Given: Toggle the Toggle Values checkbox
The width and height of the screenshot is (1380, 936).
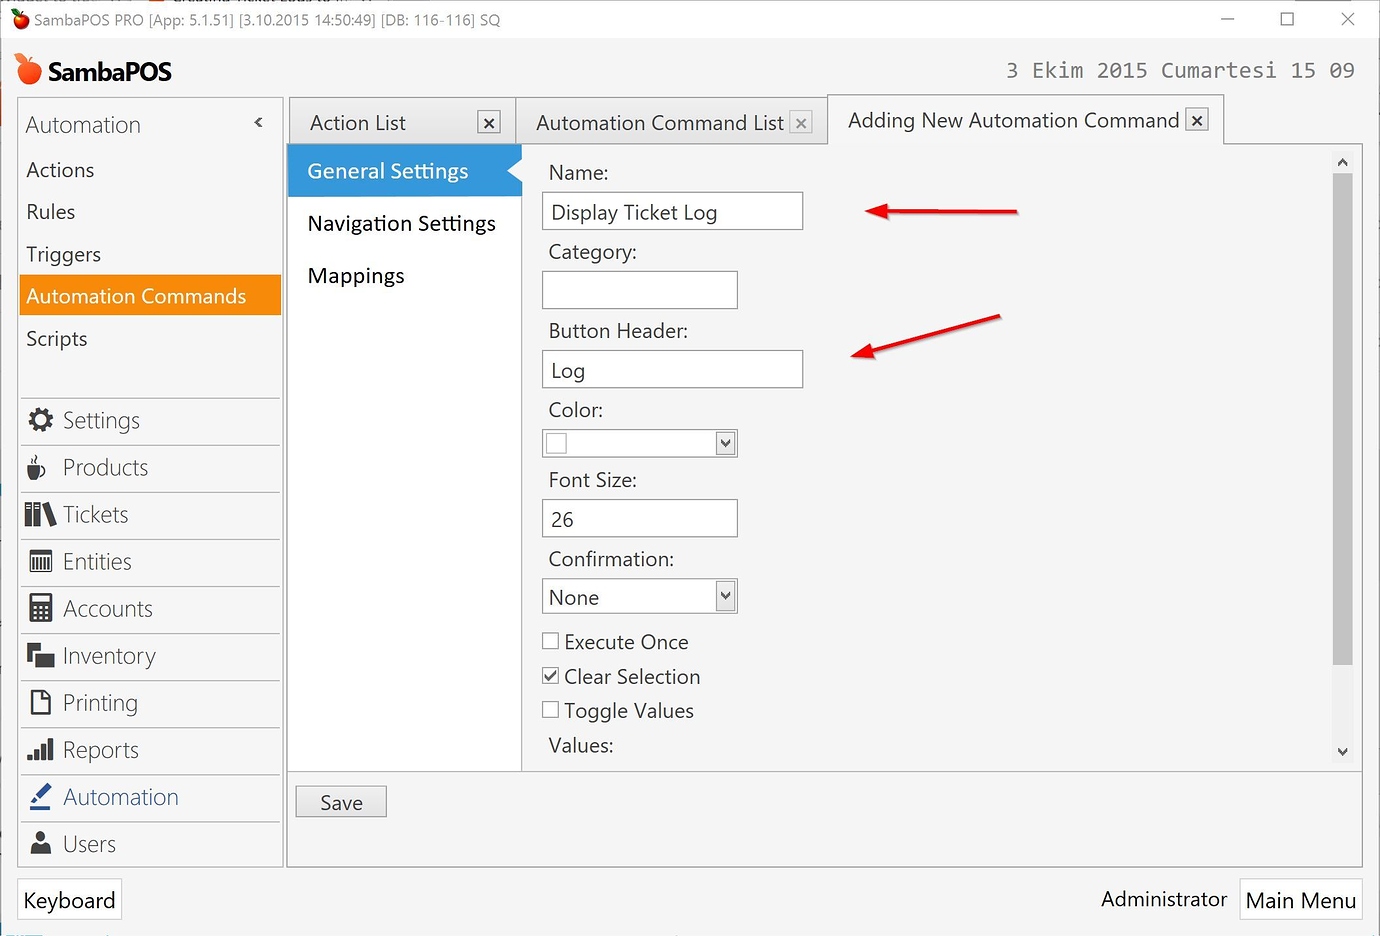Looking at the screenshot, I should pos(550,709).
